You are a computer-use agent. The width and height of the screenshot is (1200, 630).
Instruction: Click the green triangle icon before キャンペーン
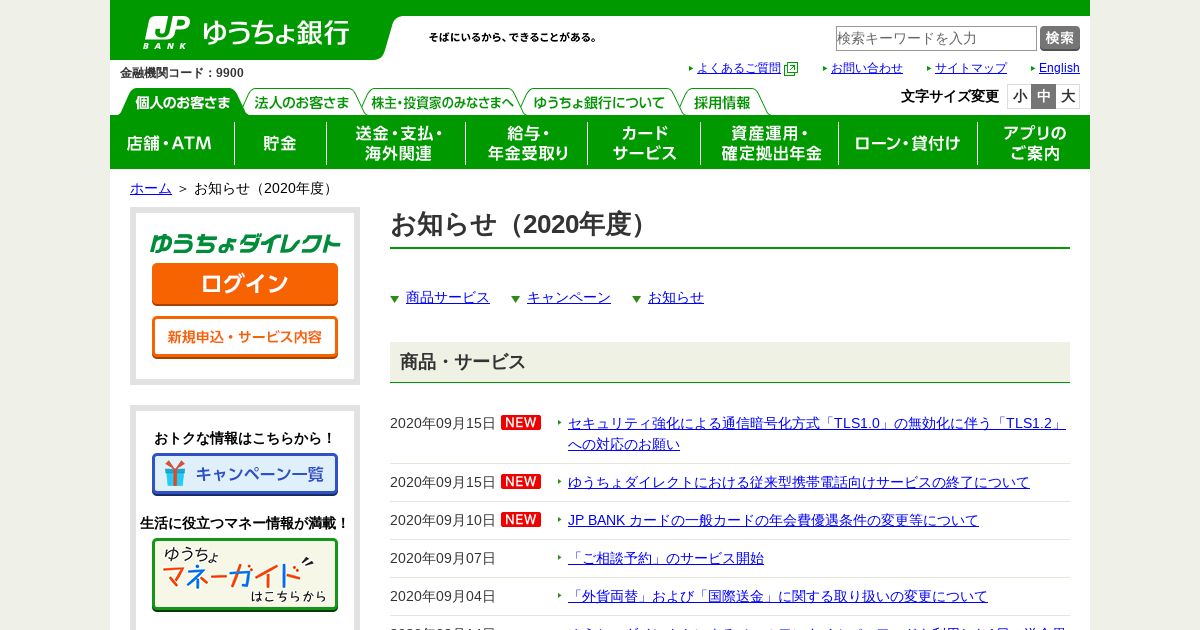point(516,299)
